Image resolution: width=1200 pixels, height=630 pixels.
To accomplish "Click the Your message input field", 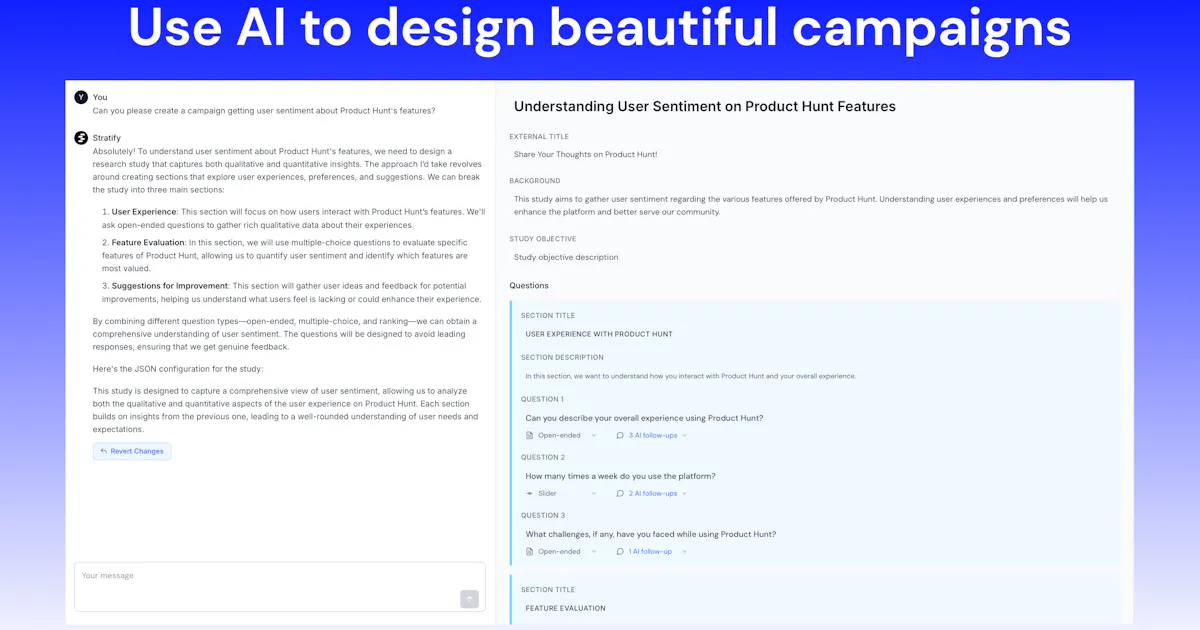I will pos(280,586).
